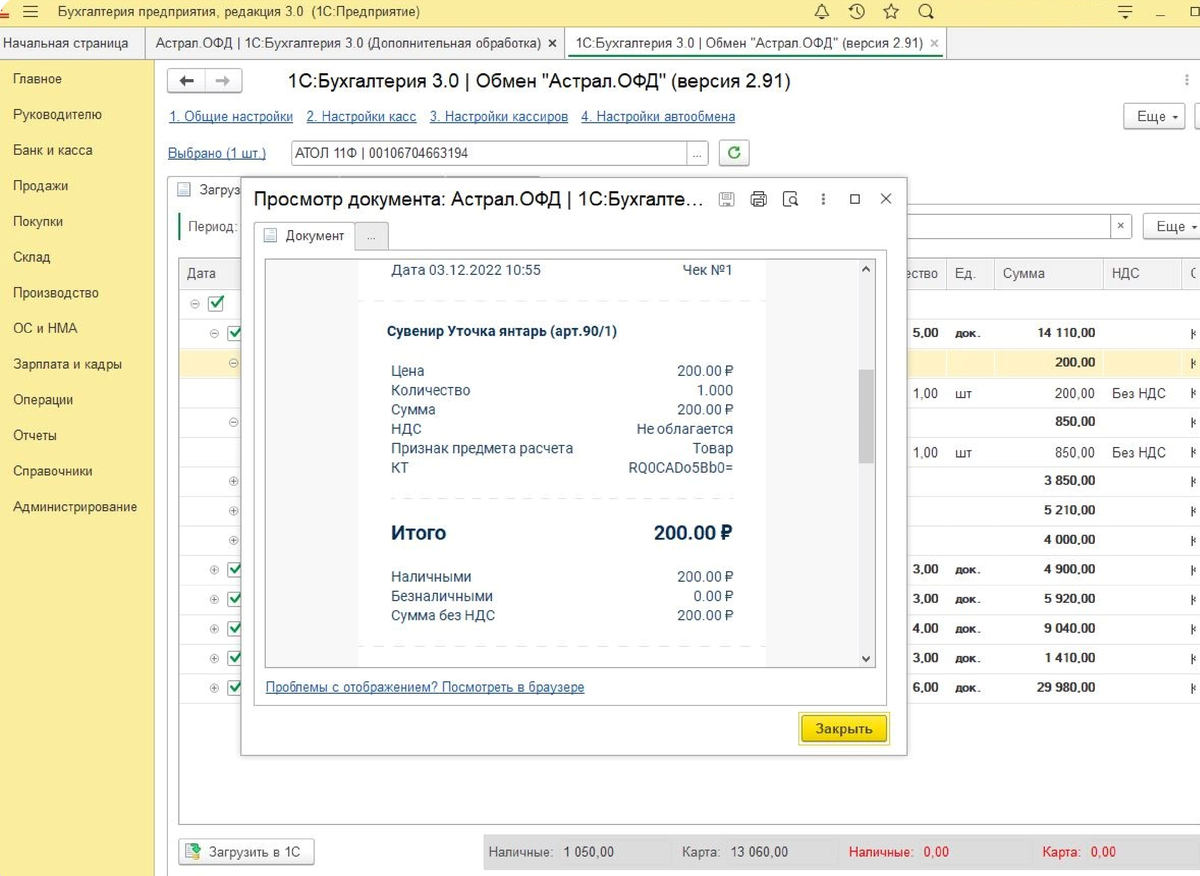1200x876 pixels.
Task: Print the document using printer icon
Action: click(758, 199)
